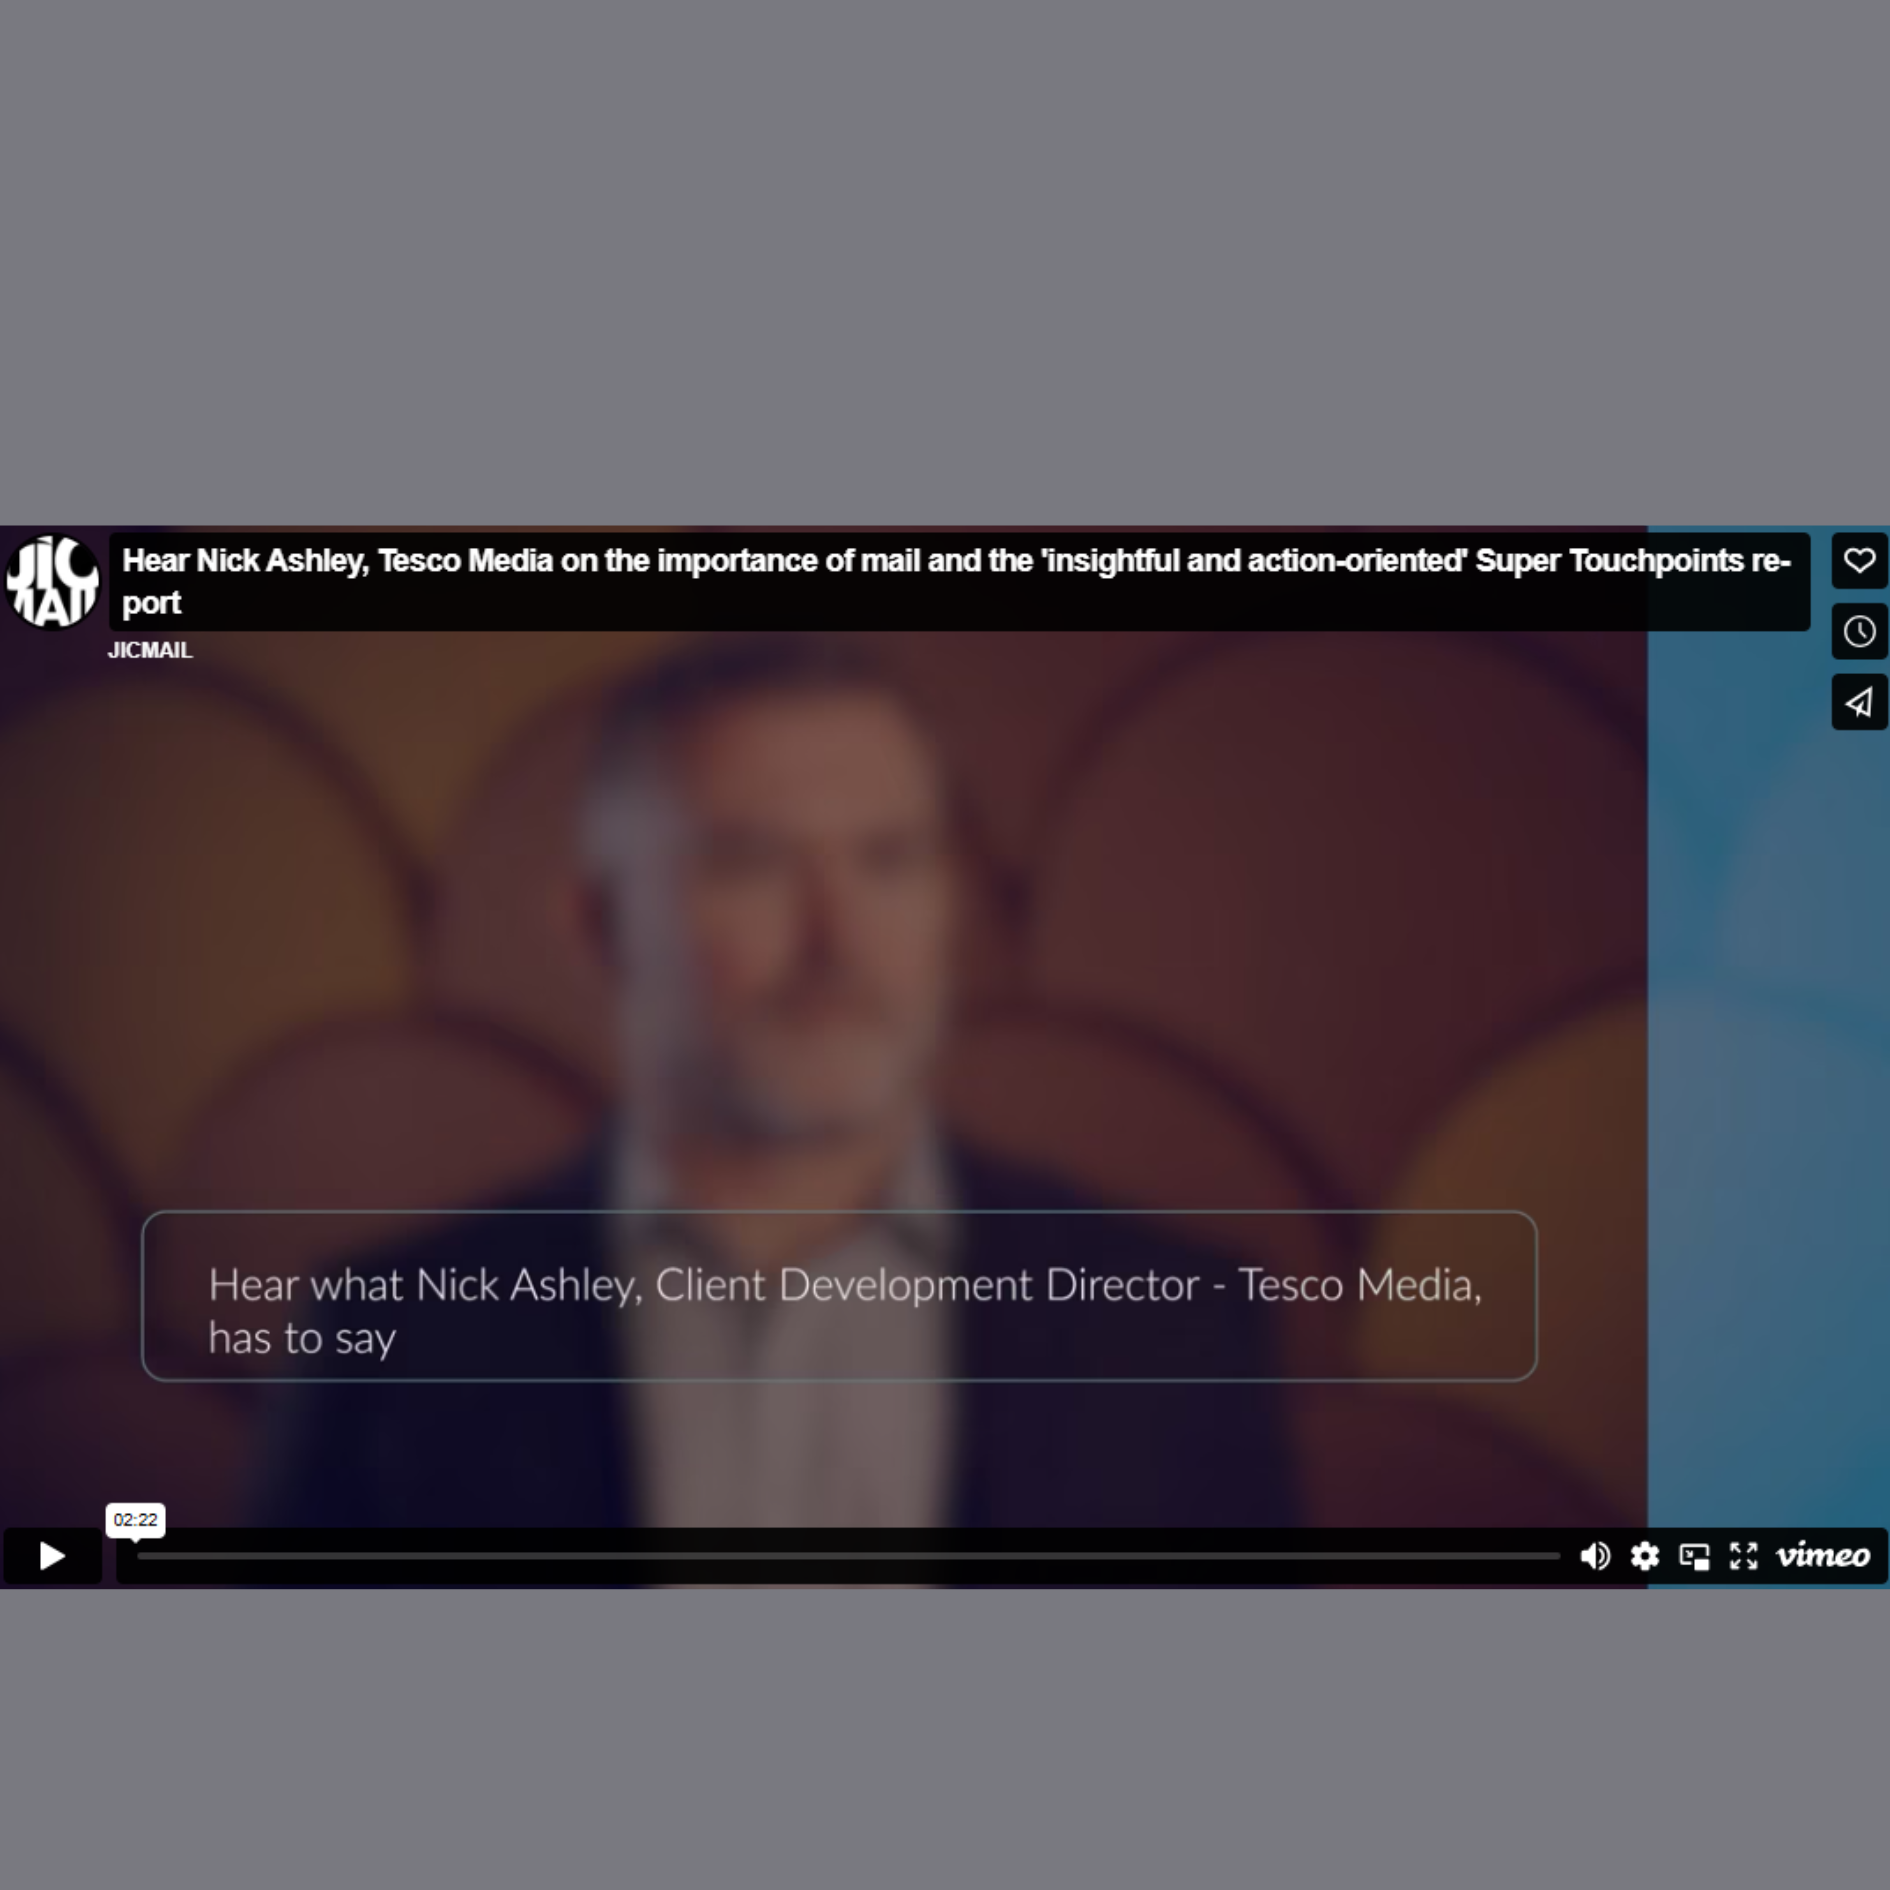The height and width of the screenshot is (1890, 1890).
Task: Visit the JICMAIL channel name link
Action: tap(150, 650)
